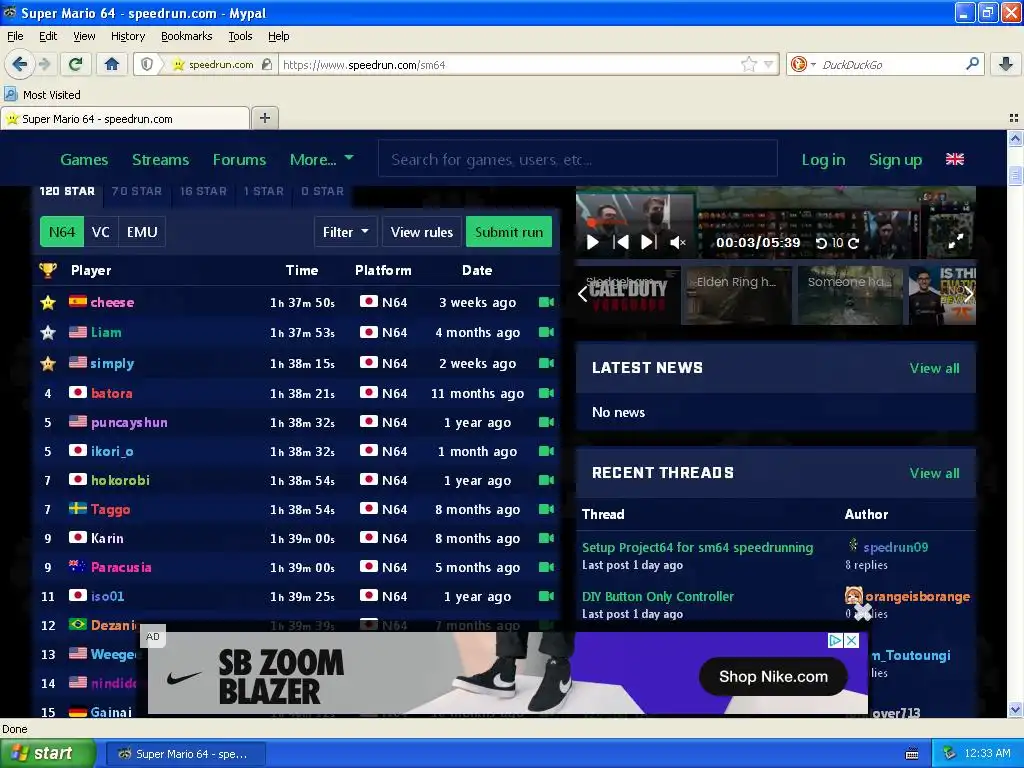Image resolution: width=1024 pixels, height=768 pixels.
Task: Go to the Forums navigation link
Action: tap(239, 159)
